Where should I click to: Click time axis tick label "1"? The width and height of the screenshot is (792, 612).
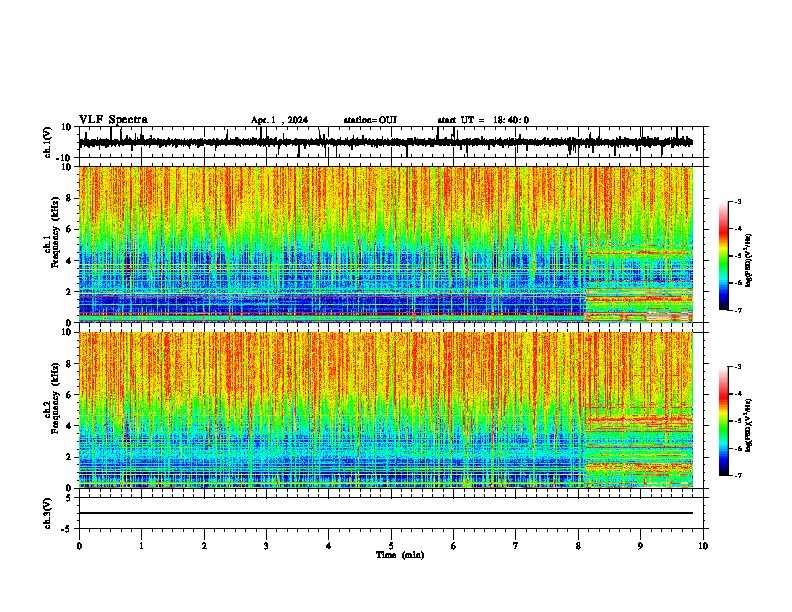click(x=141, y=546)
